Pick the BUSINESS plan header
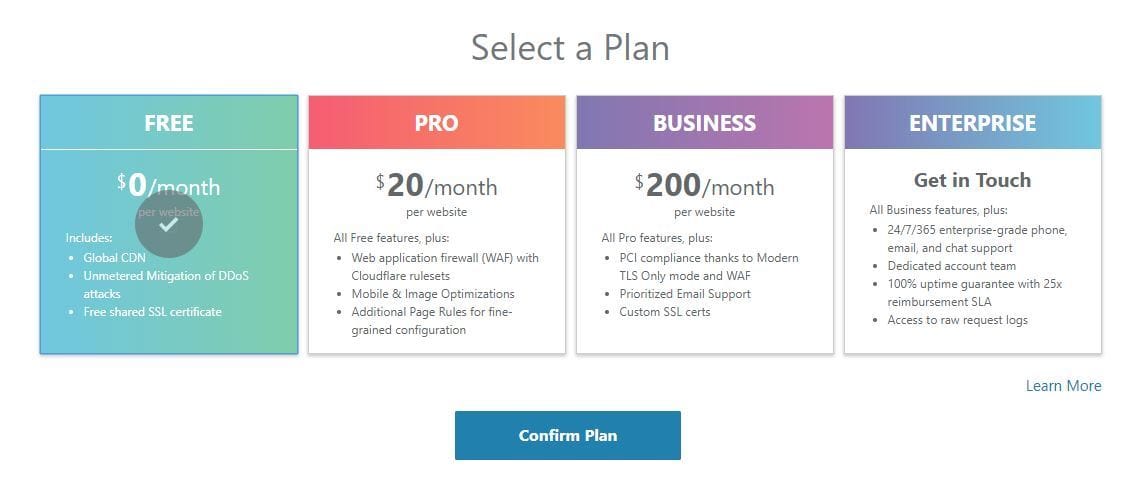 point(704,123)
